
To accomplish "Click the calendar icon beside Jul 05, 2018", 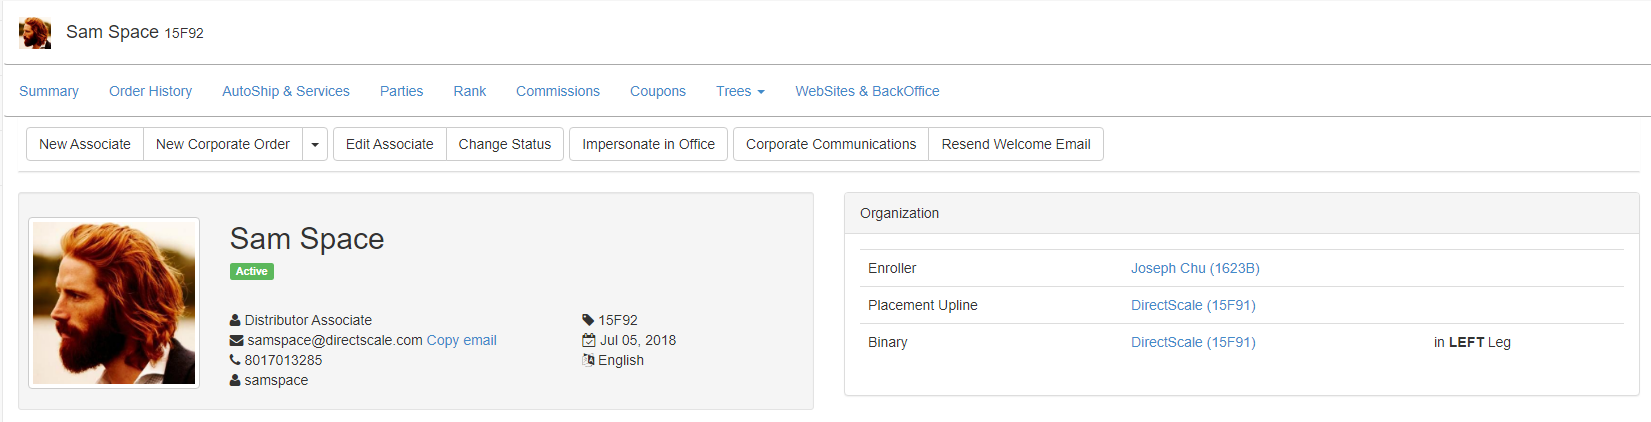I will 589,341.
